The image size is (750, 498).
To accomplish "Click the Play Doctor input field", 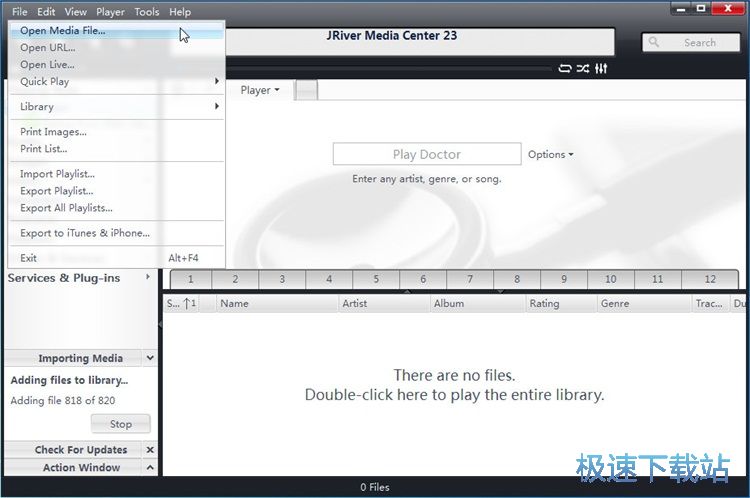I will click(x=427, y=154).
